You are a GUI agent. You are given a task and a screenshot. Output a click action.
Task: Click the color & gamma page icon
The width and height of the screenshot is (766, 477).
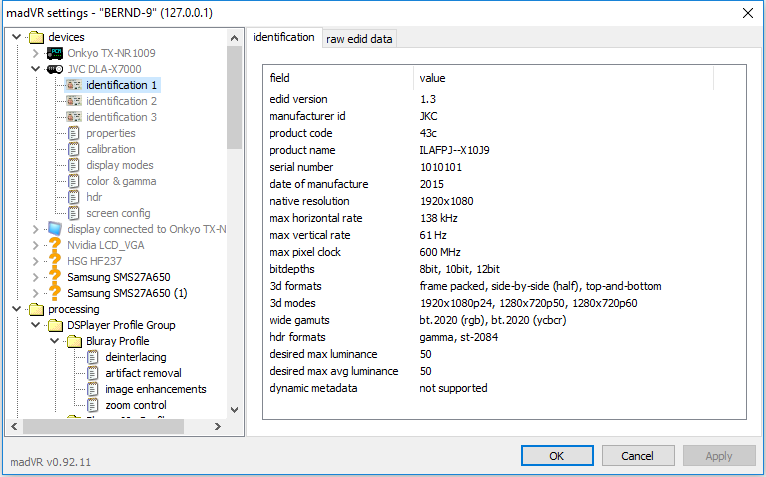click(x=74, y=181)
